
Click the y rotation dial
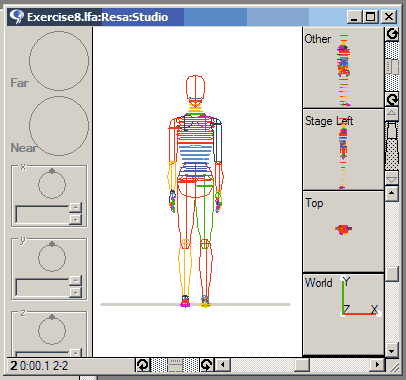click(52, 257)
